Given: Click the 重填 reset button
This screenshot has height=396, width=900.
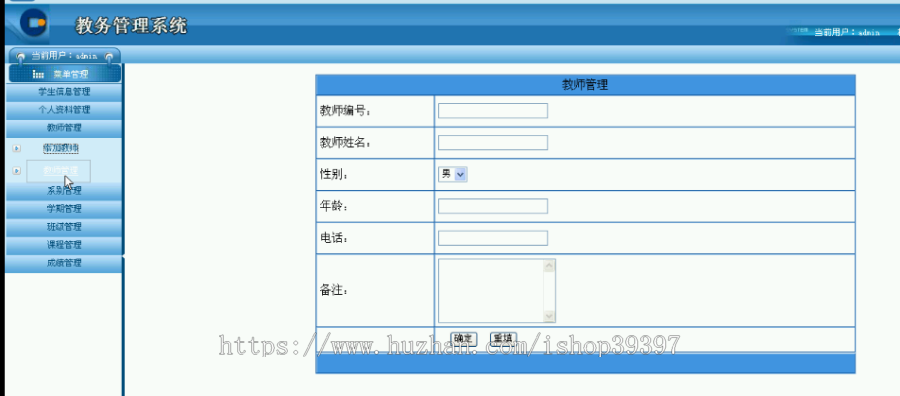Looking at the screenshot, I should pyautogui.click(x=503, y=339).
